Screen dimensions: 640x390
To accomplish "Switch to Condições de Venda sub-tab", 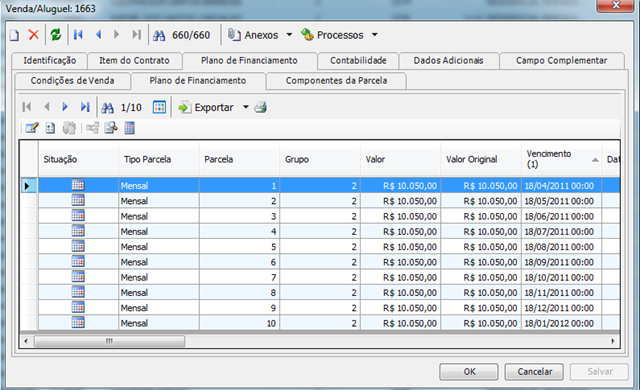I will [72, 81].
